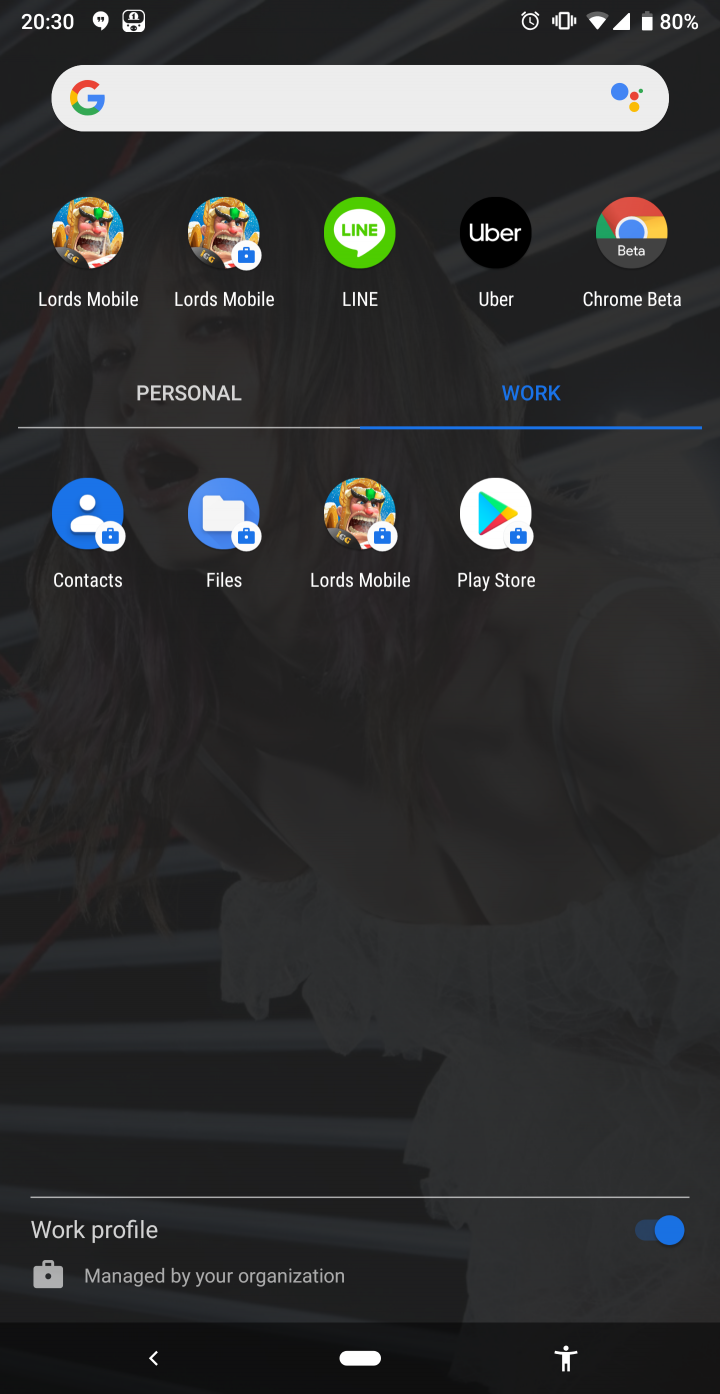Image resolution: width=720 pixels, height=1394 pixels.
Task: Open the Uber app
Action: pos(496,233)
